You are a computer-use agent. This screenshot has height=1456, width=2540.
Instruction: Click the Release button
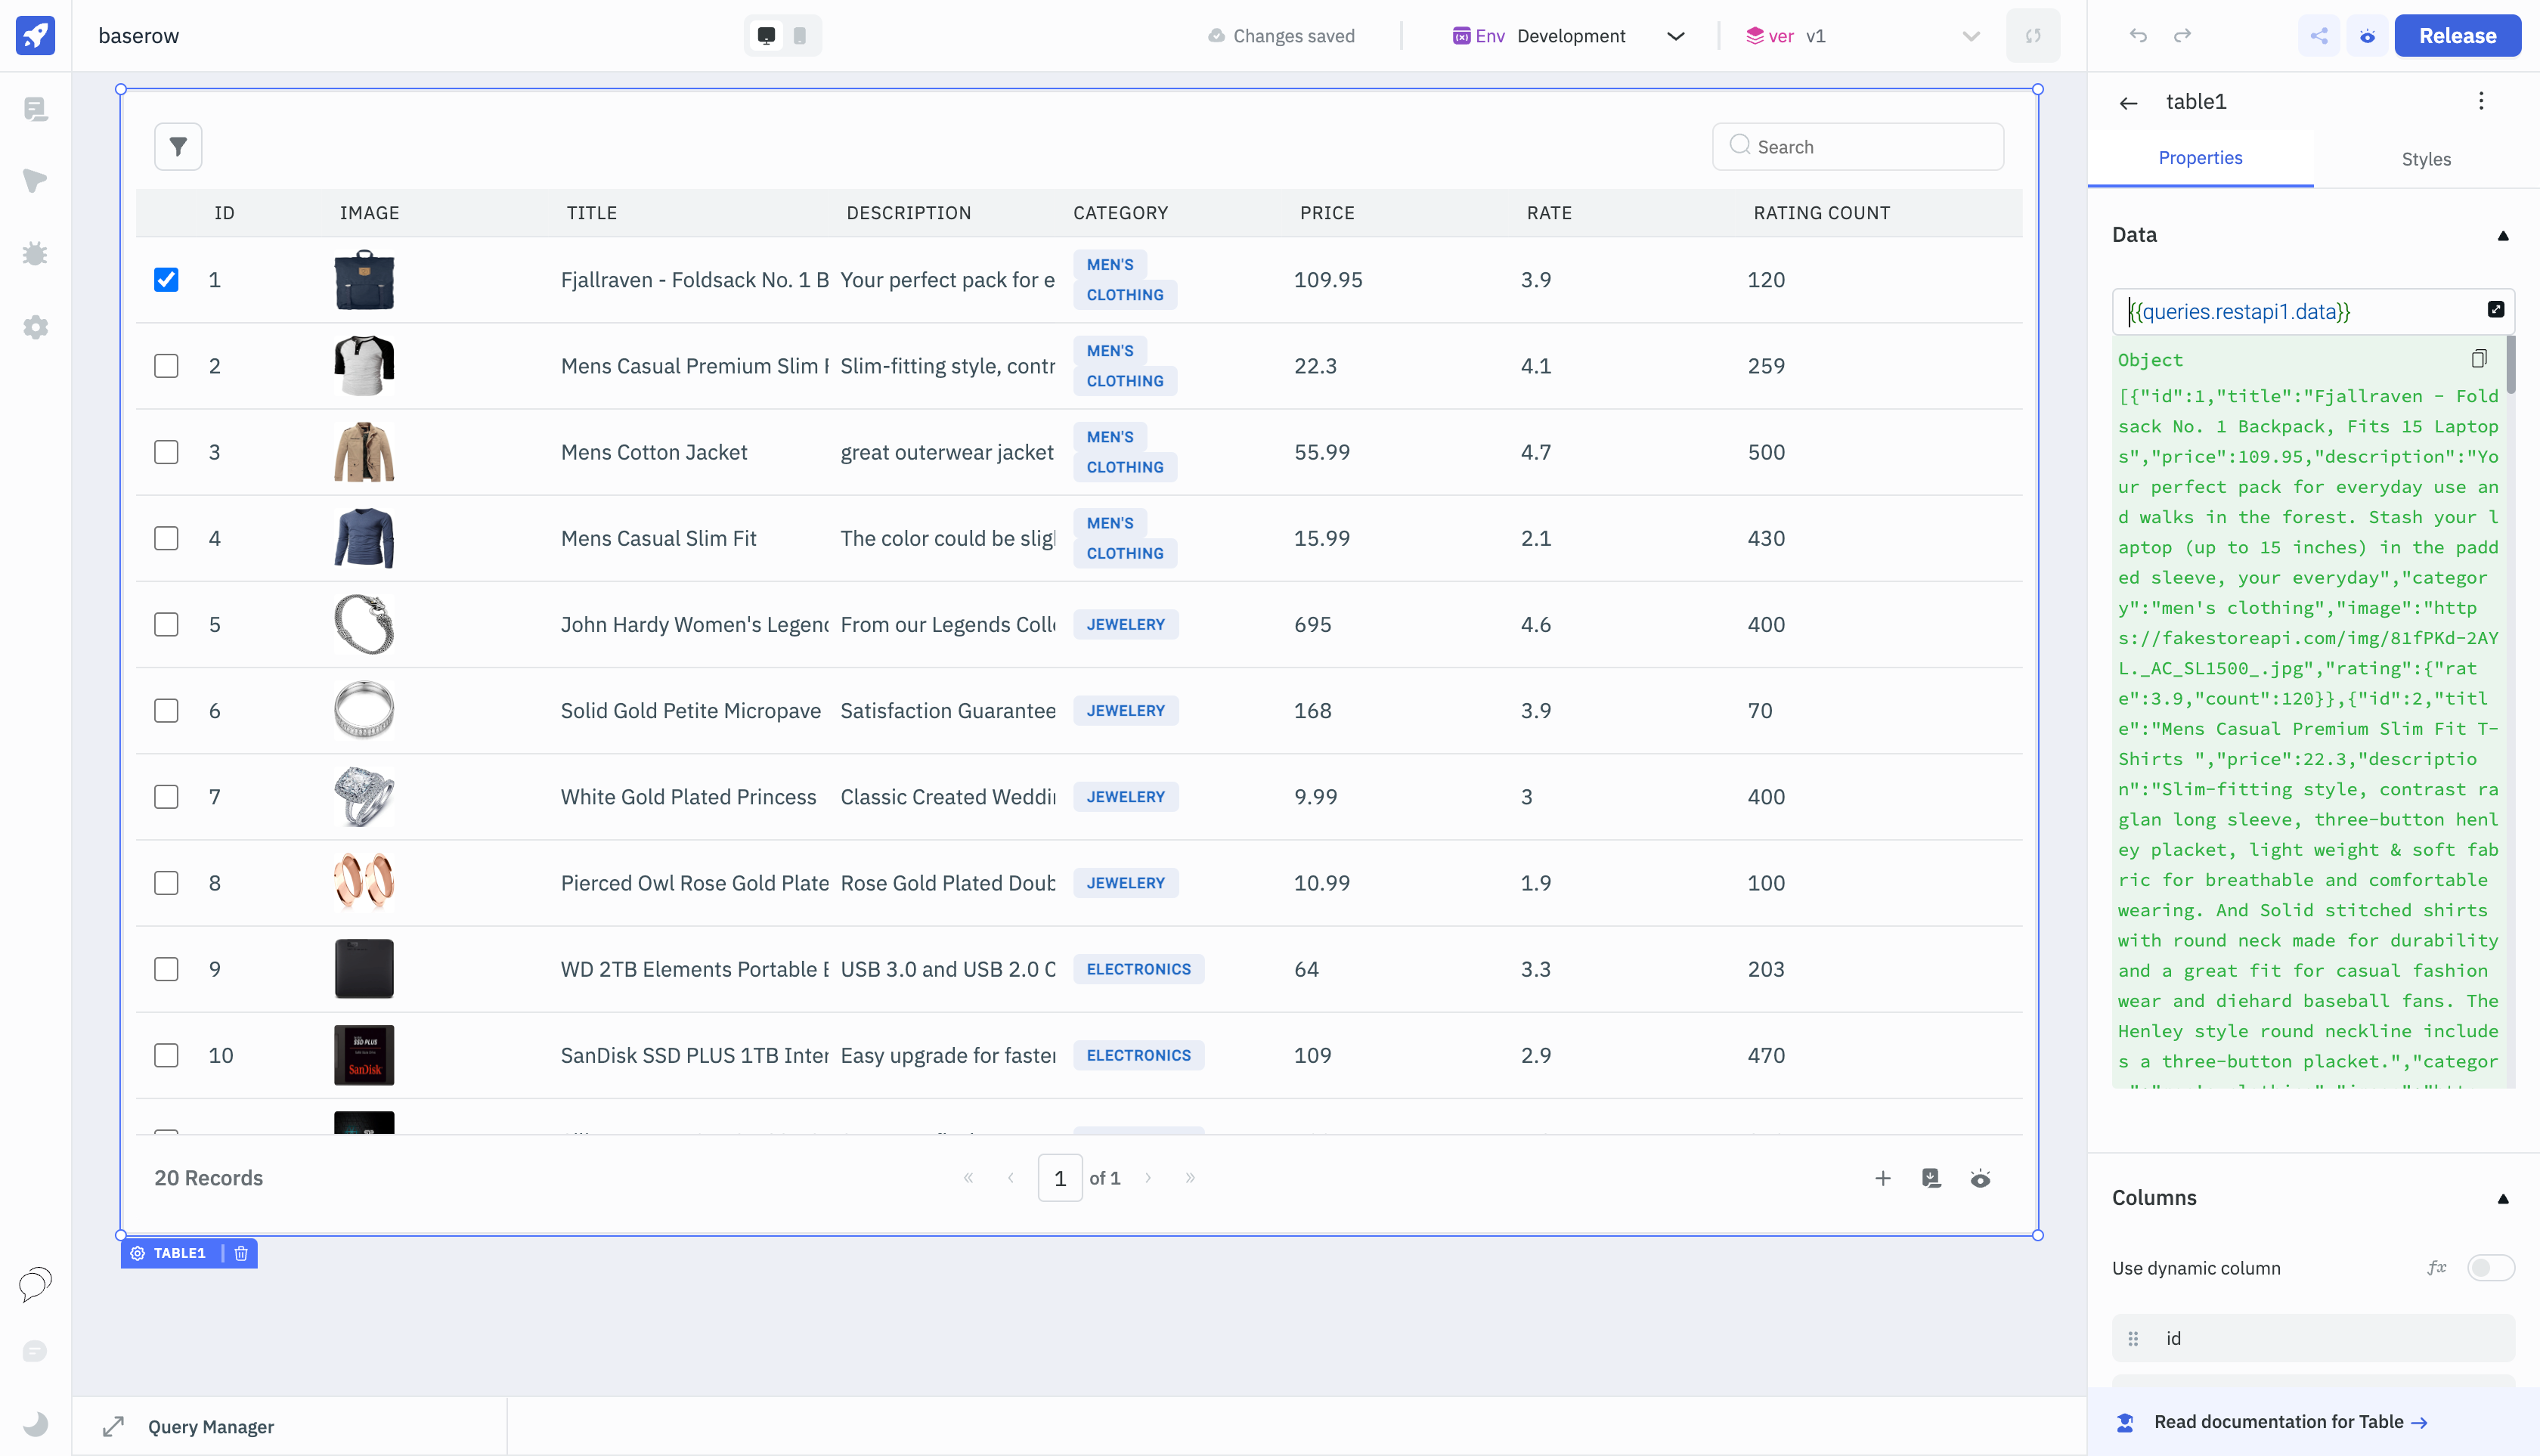pyautogui.click(x=2457, y=36)
